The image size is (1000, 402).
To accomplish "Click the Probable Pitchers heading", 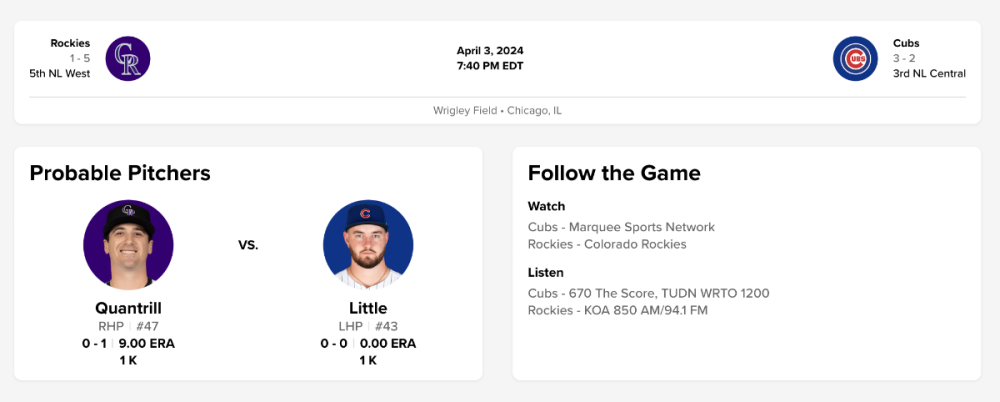I will pyautogui.click(x=120, y=173).
